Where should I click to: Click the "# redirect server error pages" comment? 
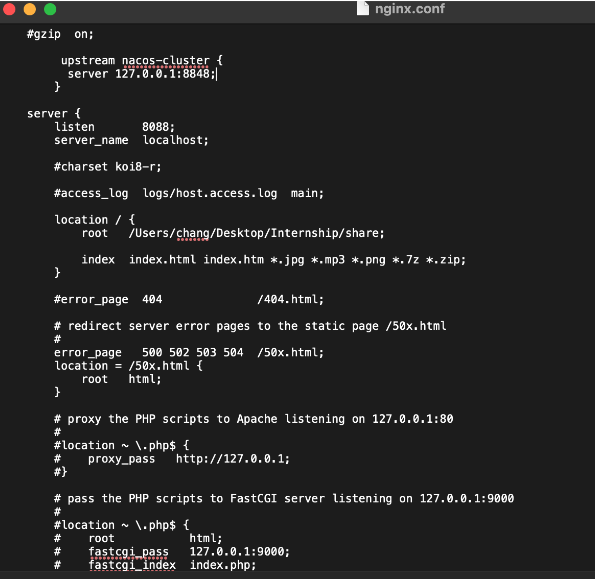(x=250, y=326)
